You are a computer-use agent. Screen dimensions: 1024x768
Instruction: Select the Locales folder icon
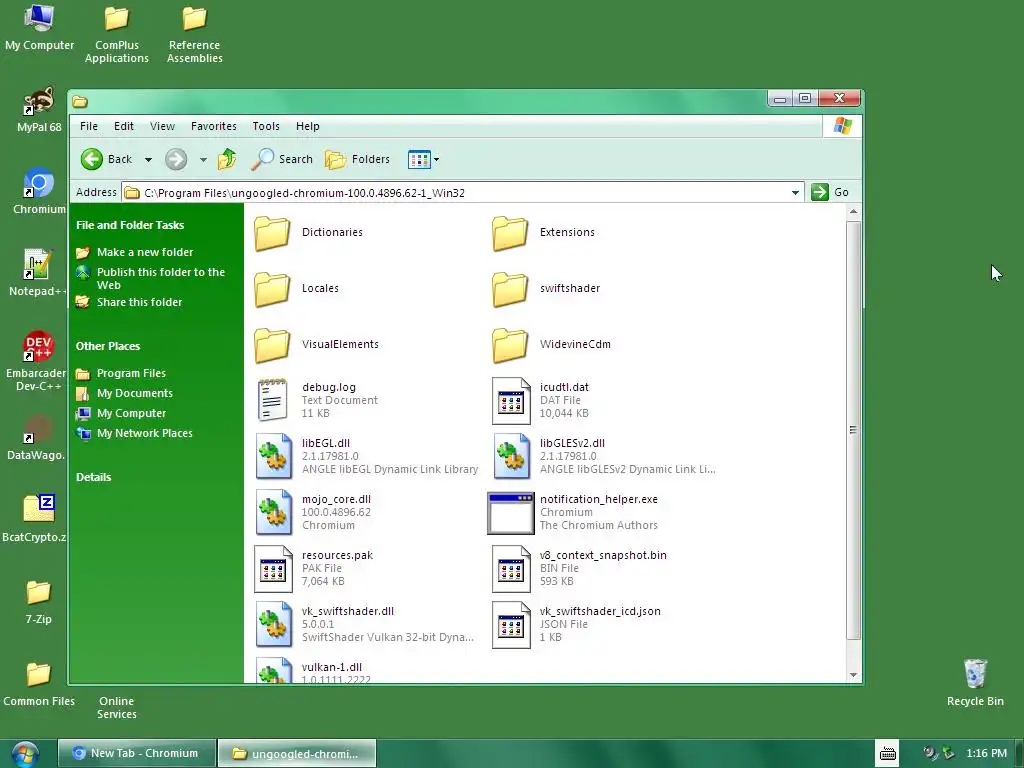pos(272,289)
